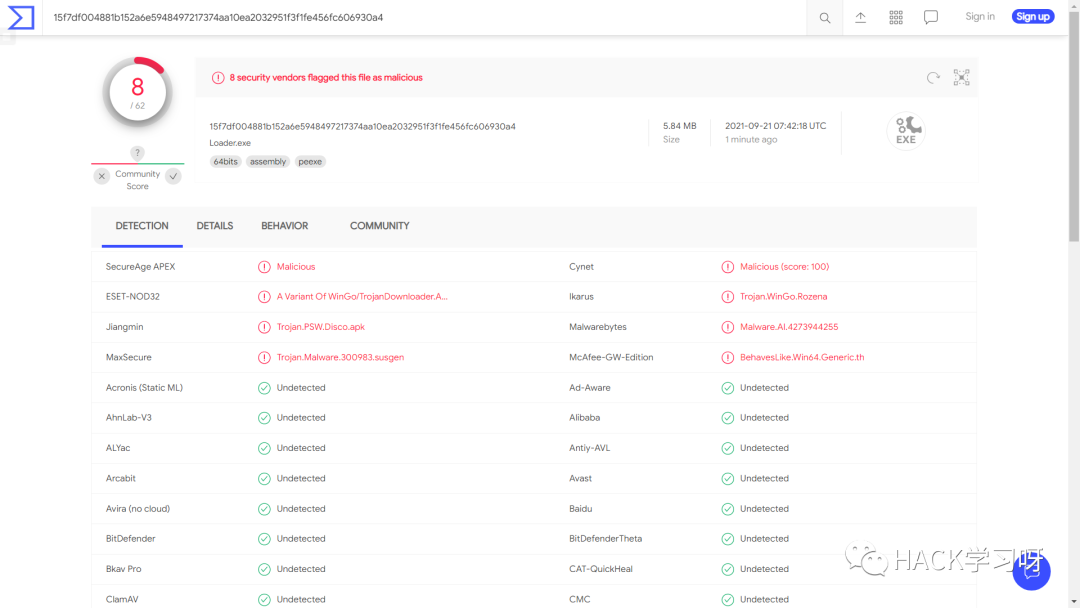Click the assembly tag
This screenshot has height=608, width=1080.
(x=268, y=162)
